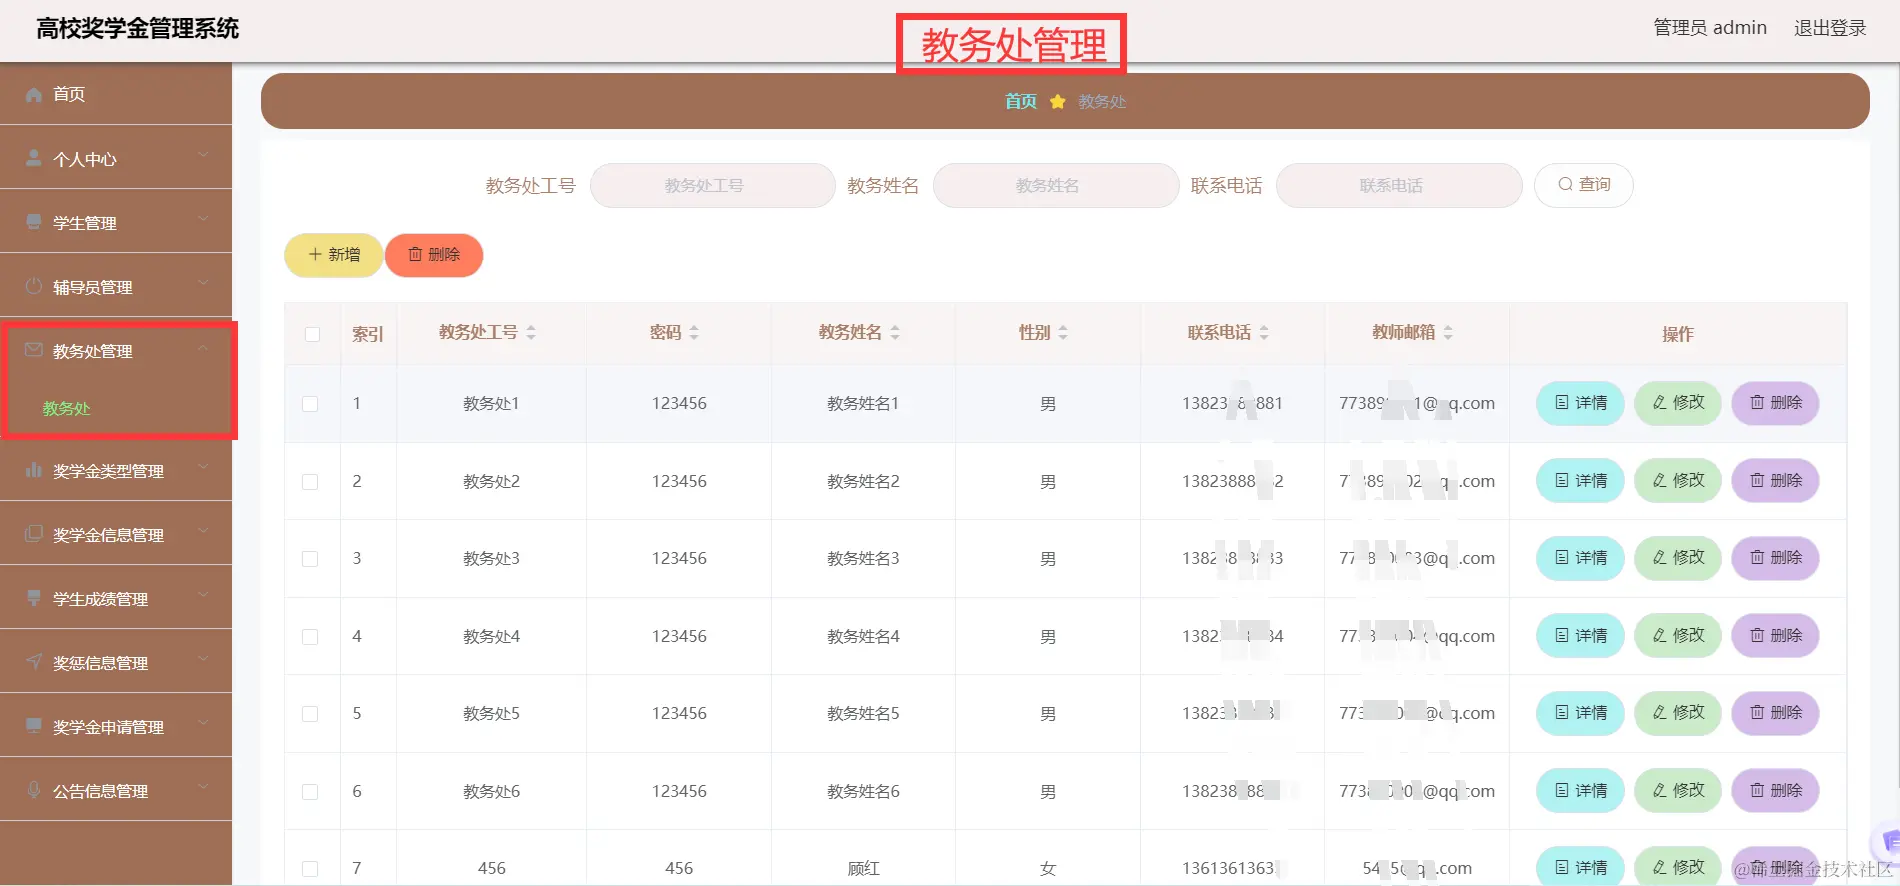Check the row for 教务处5
1900x886 pixels.
310,714
